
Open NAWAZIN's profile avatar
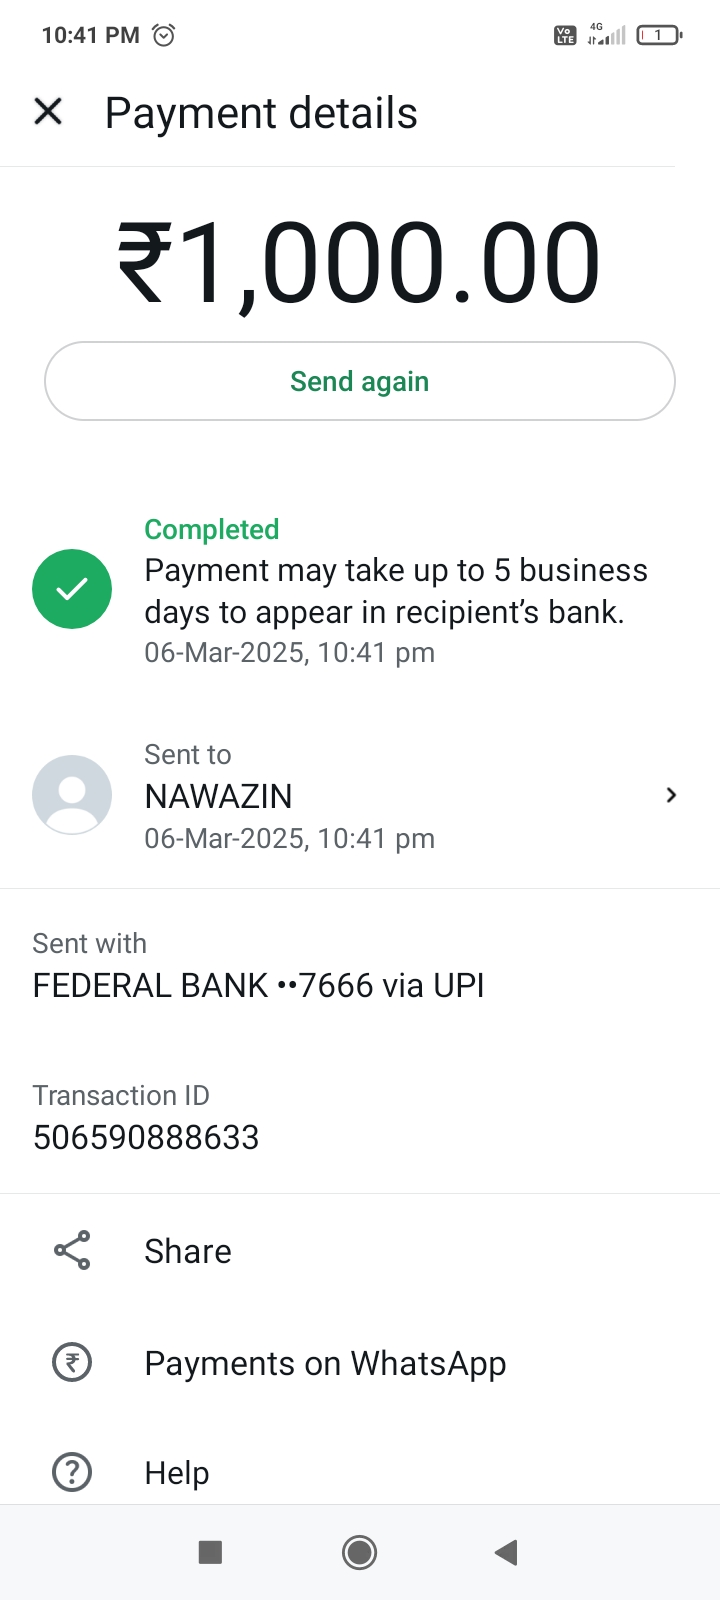(x=72, y=795)
